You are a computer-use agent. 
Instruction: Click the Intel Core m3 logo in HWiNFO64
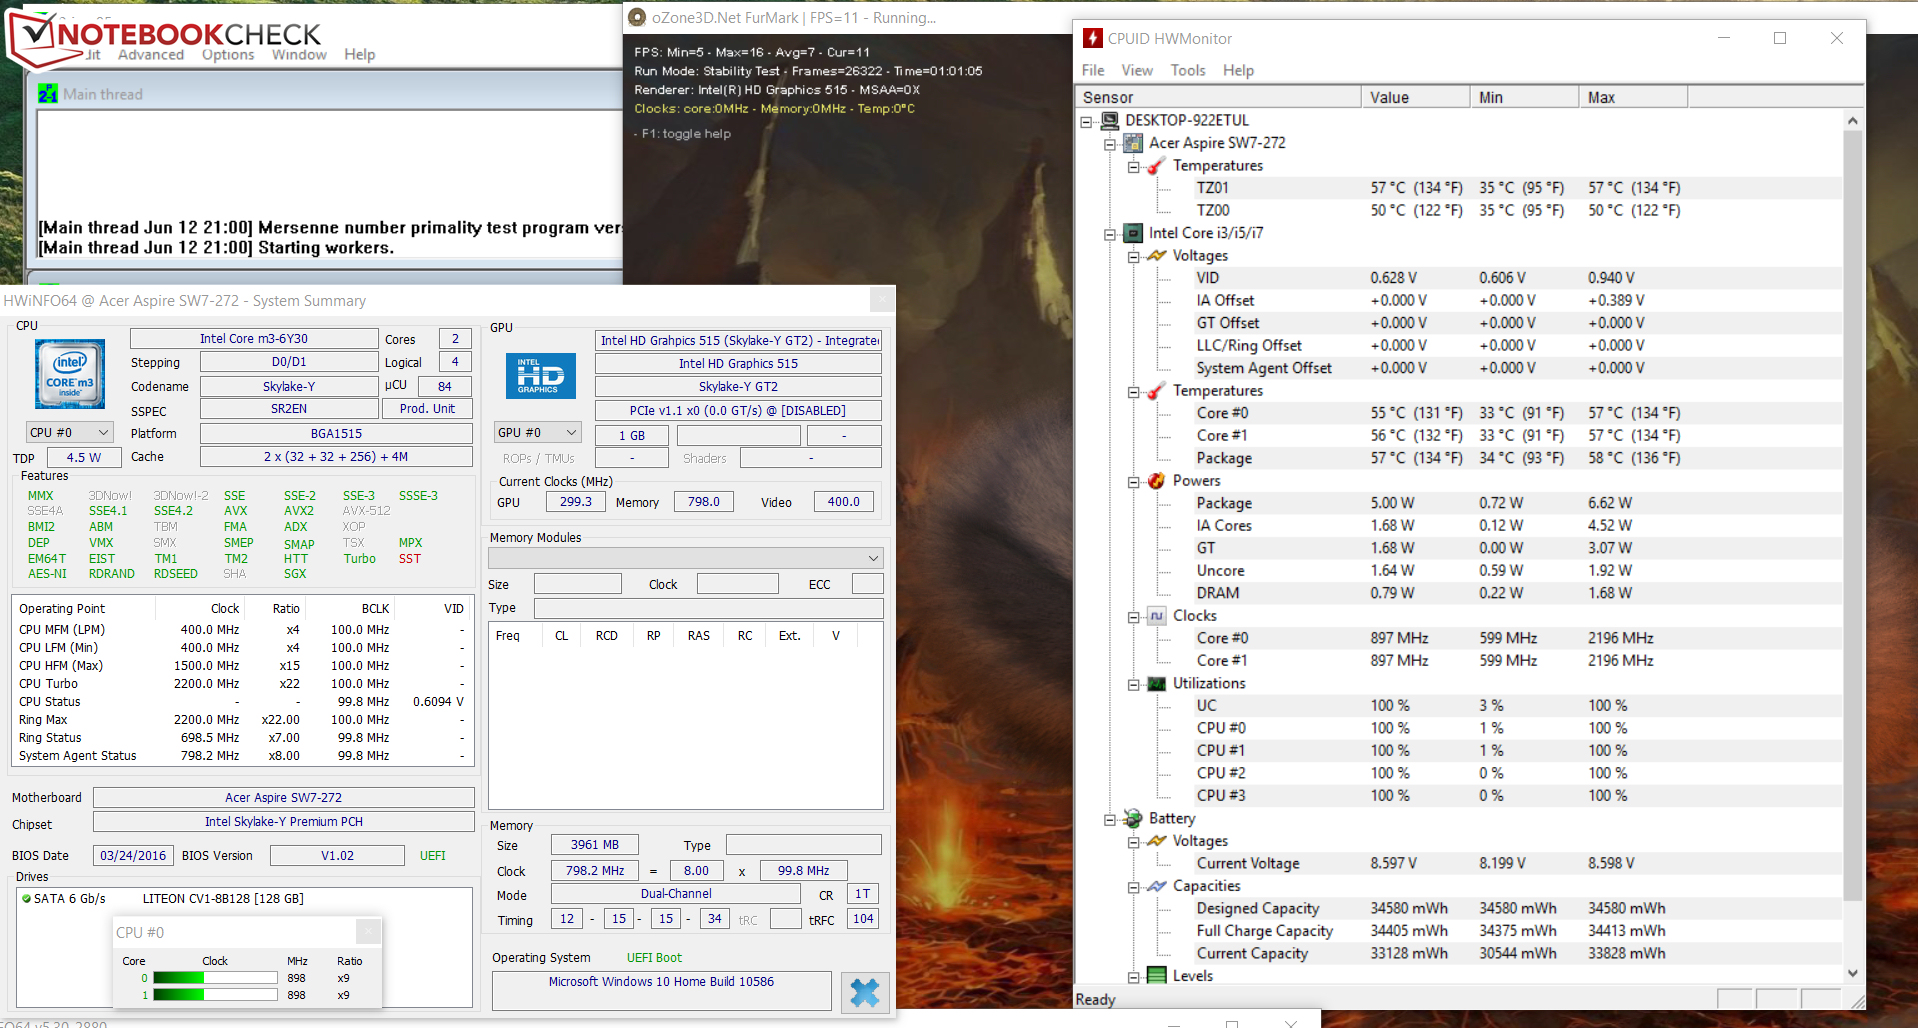point(69,374)
